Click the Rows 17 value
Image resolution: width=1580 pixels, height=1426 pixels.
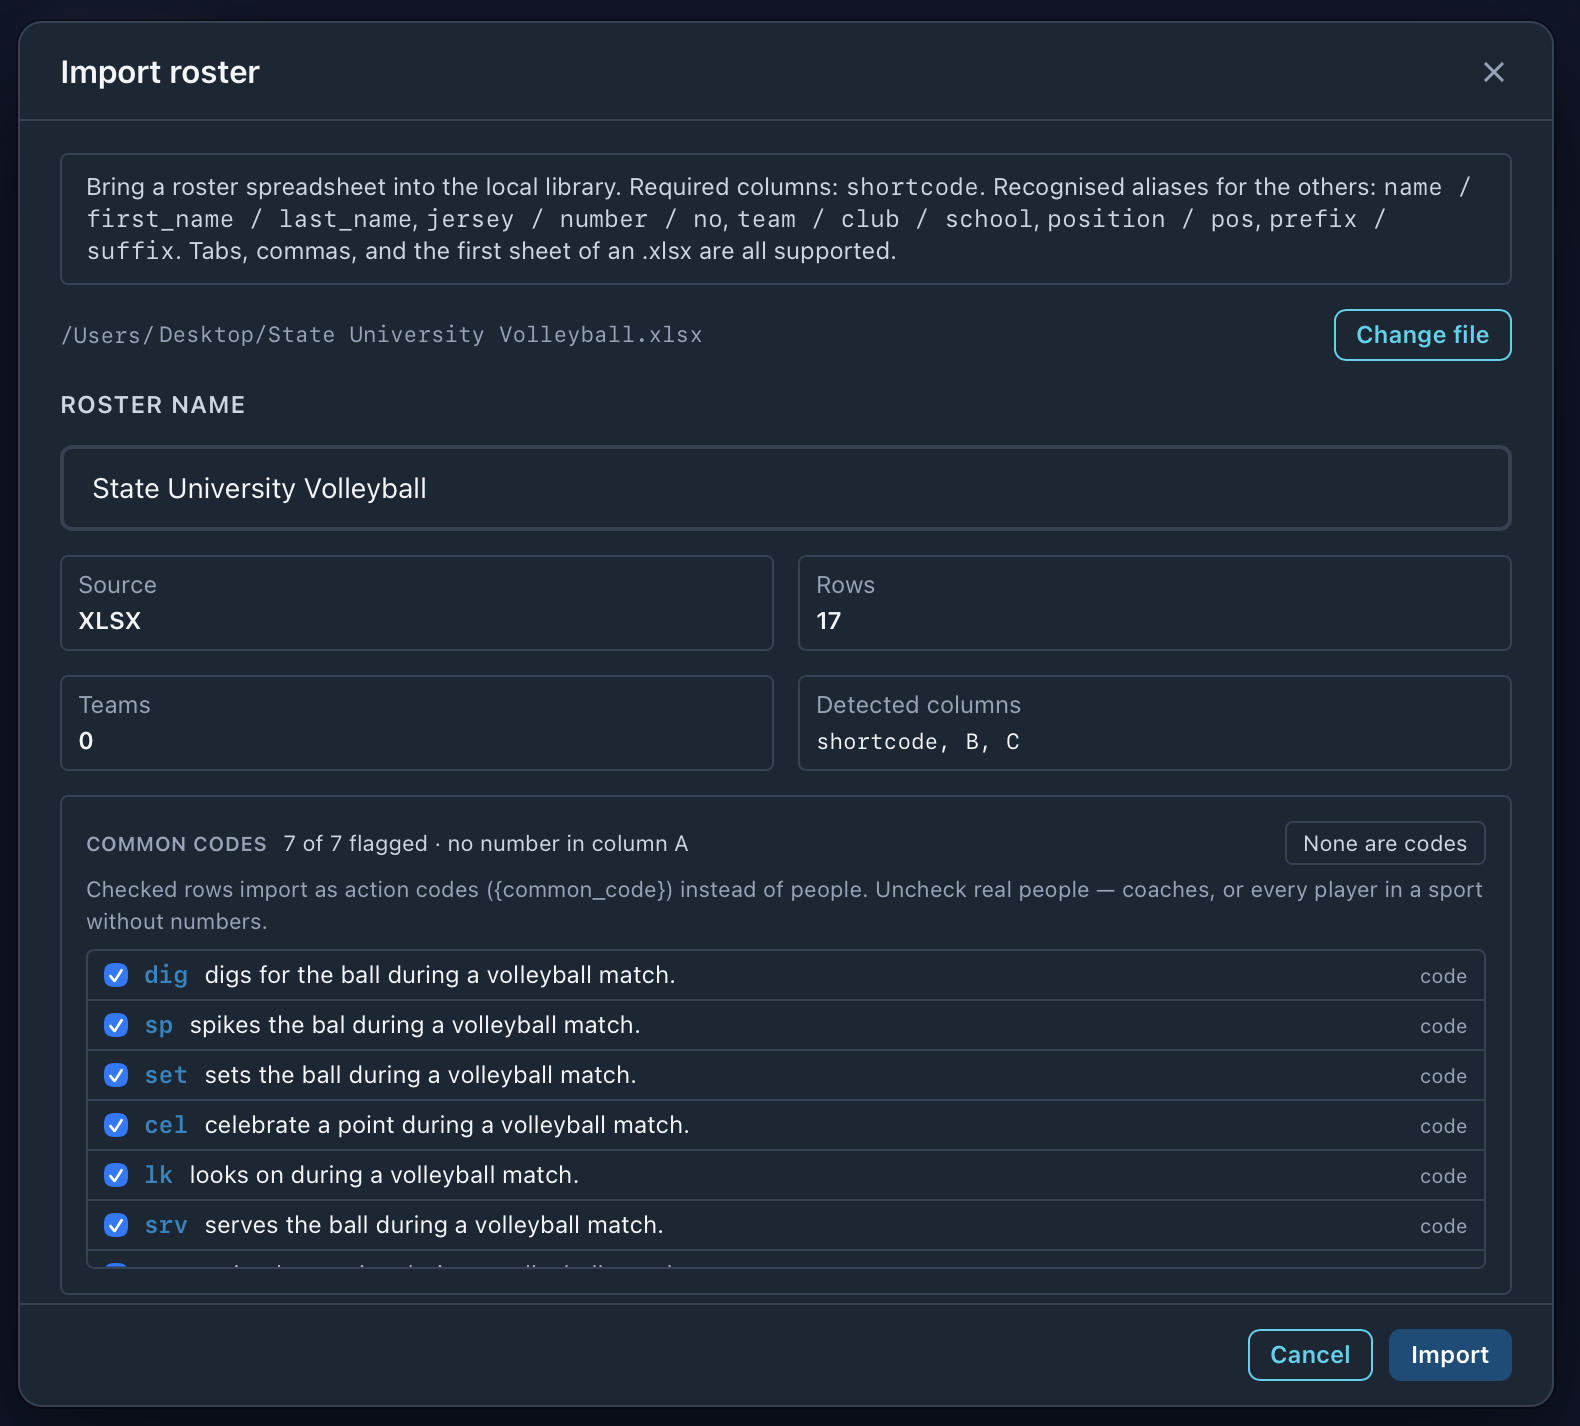(x=828, y=621)
